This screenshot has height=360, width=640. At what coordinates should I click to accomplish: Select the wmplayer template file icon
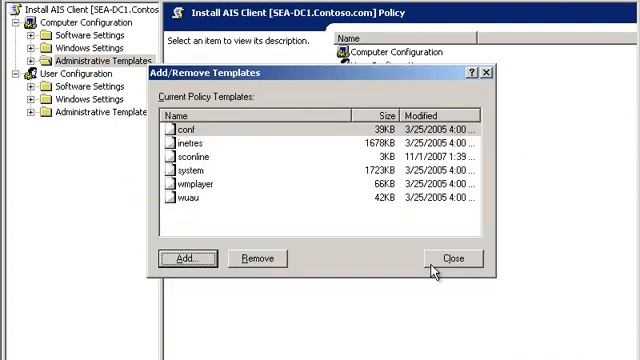[x=170, y=184]
